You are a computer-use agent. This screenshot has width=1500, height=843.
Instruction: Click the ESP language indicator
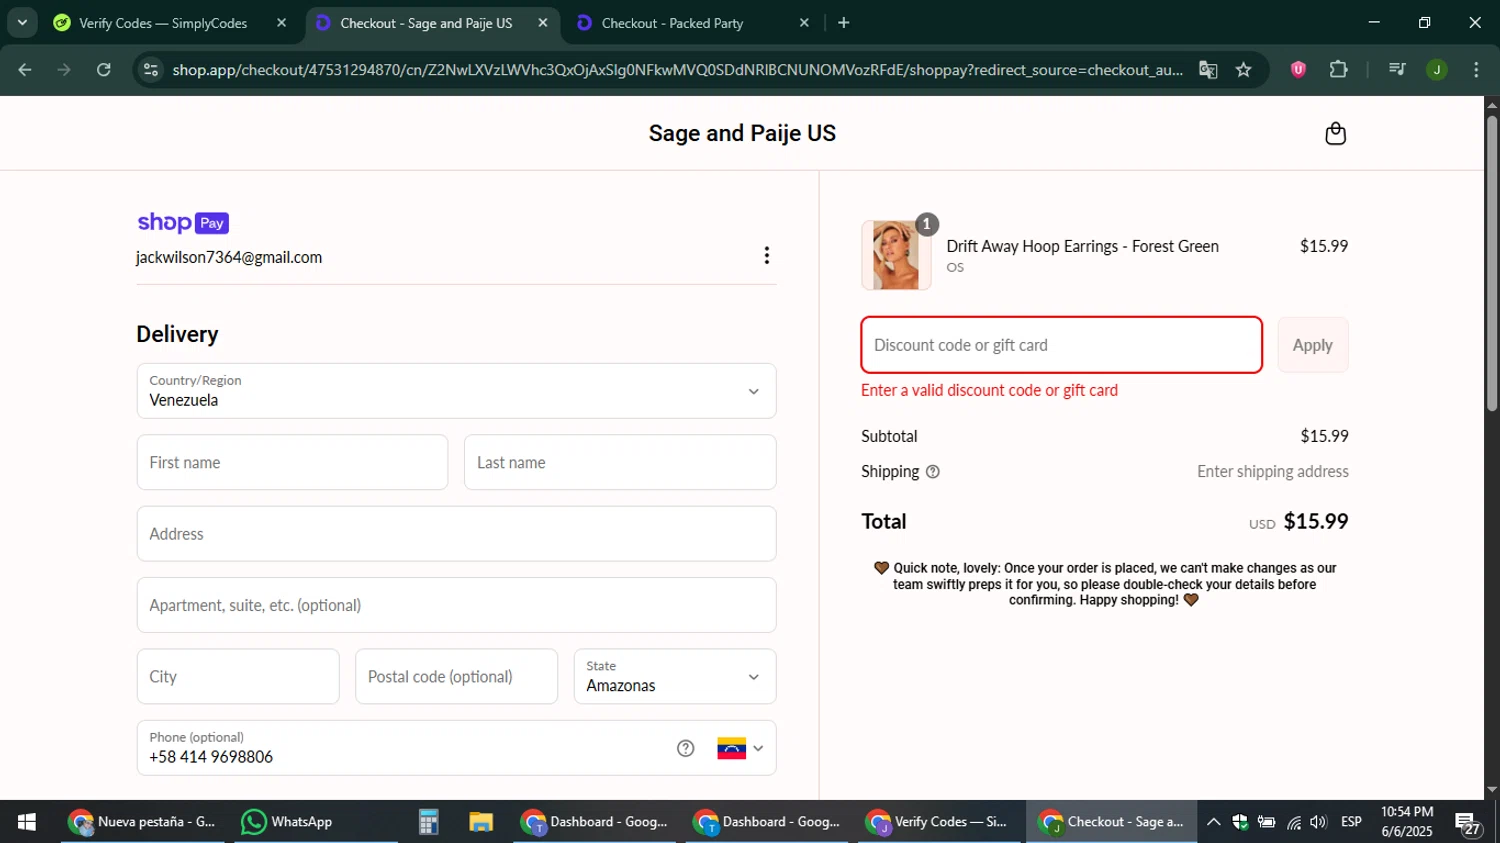(1352, 822)
